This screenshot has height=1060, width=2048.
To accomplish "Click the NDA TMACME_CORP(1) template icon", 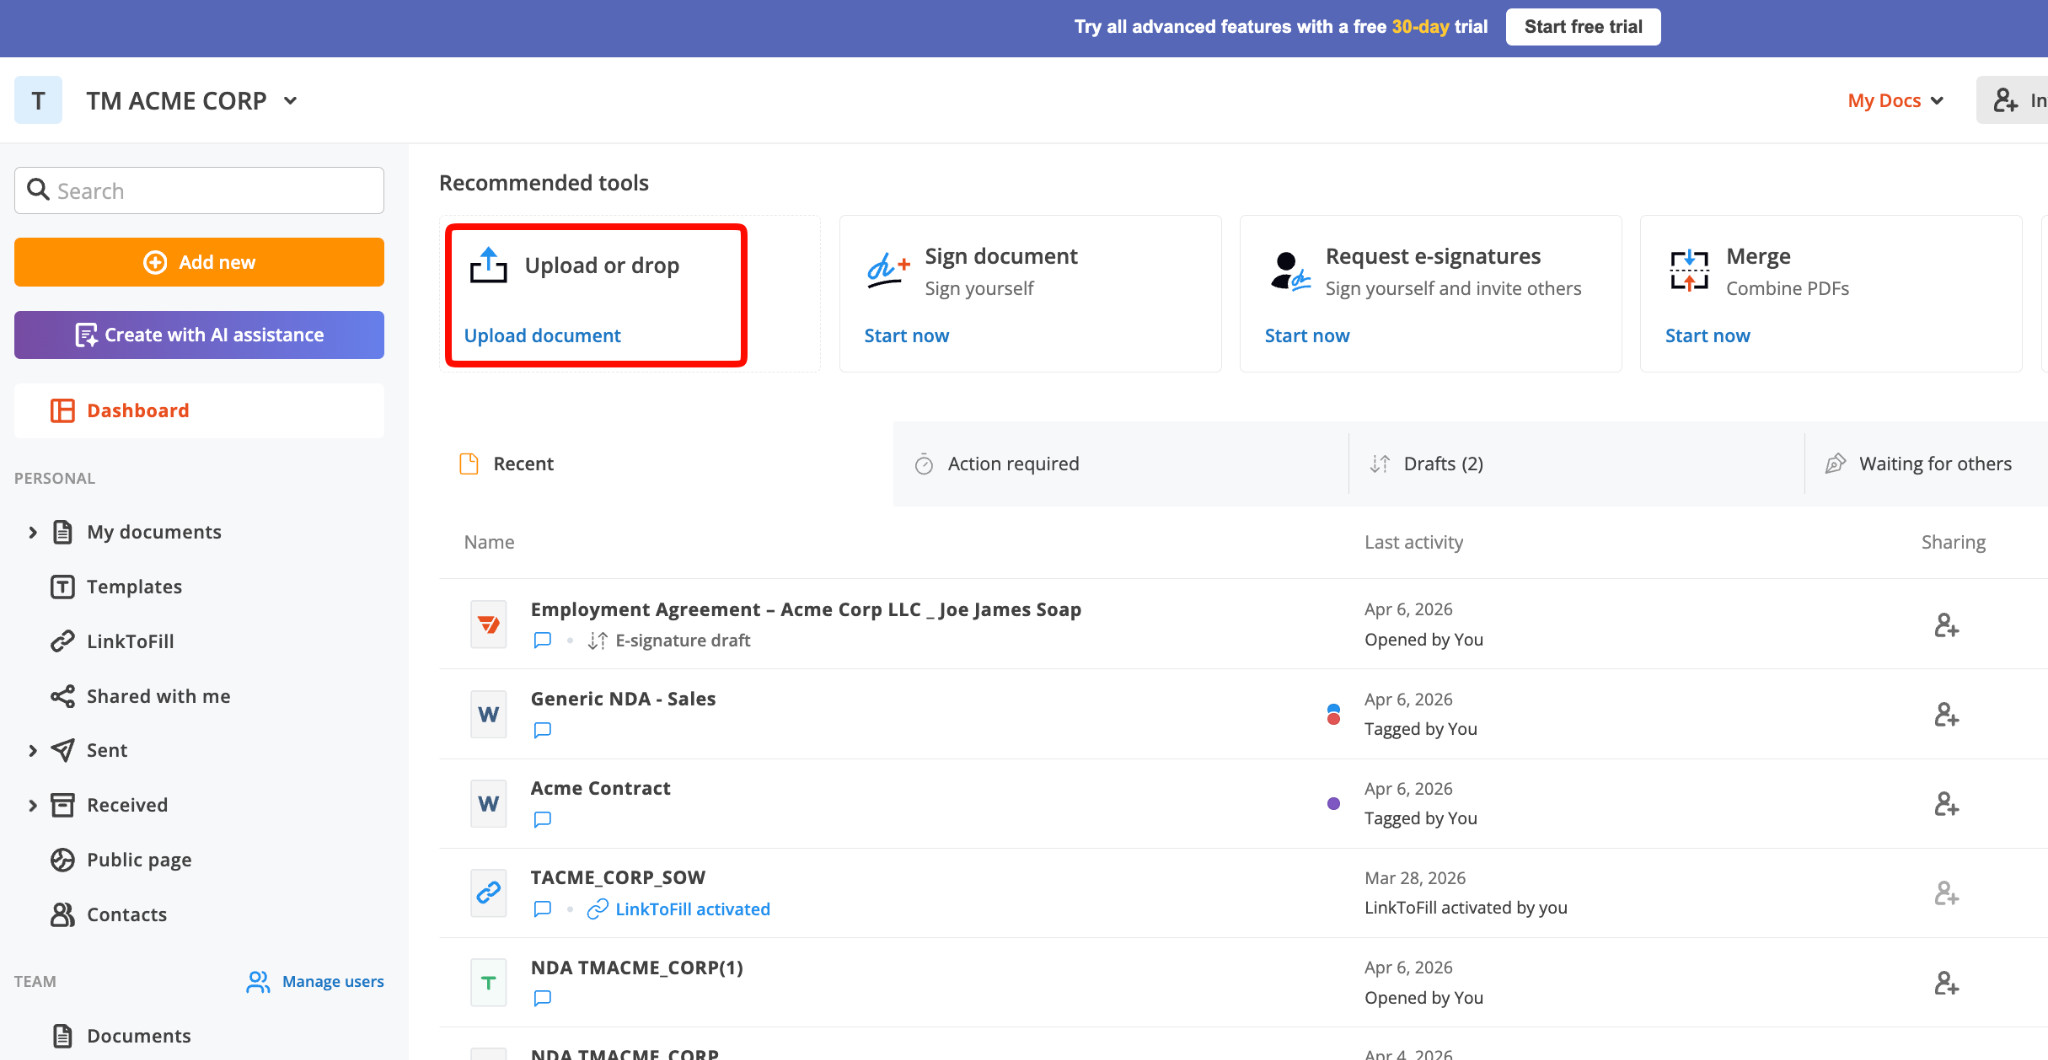I will pos(489,982).
